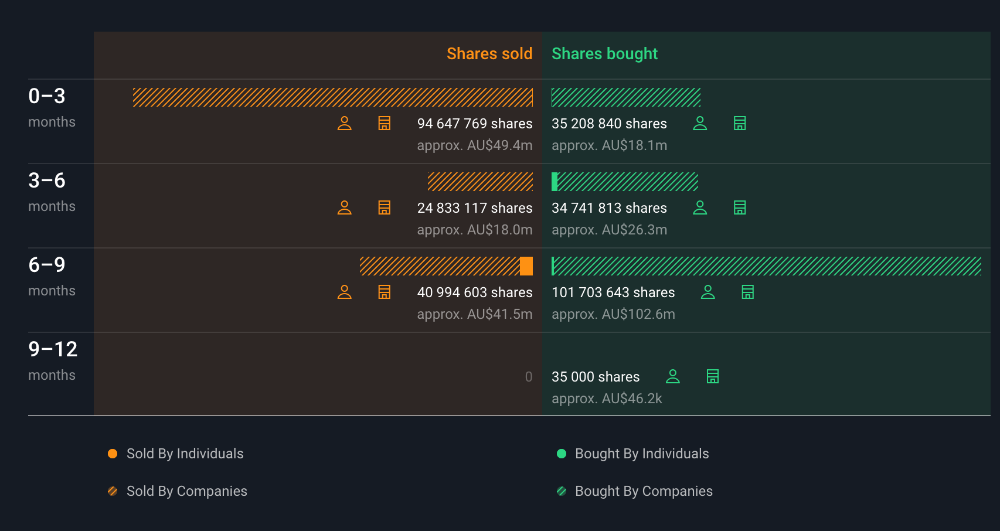Toggle the Bought By Companies legend item
This screenshot has width=1000, height=531.
point(634,492)
